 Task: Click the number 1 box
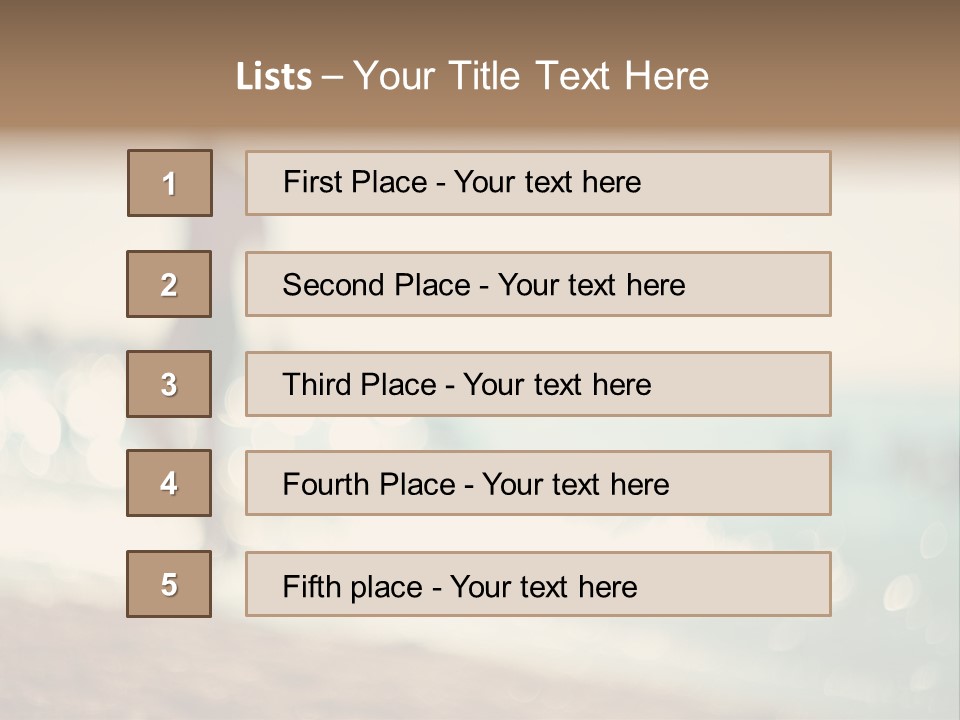[170, 183]
